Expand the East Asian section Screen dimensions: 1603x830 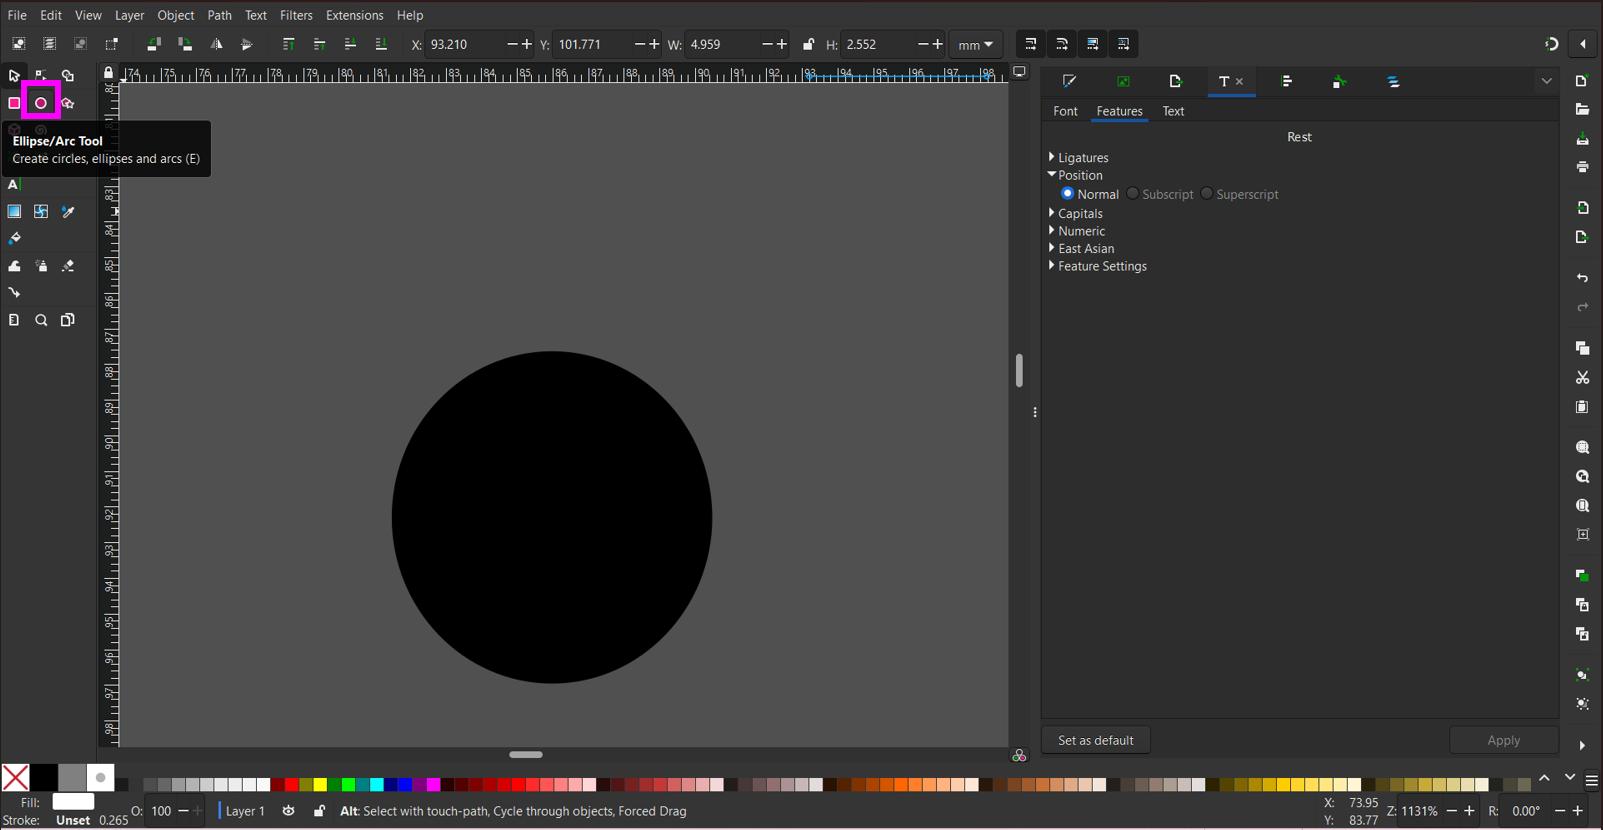[x=1052, y=248]
